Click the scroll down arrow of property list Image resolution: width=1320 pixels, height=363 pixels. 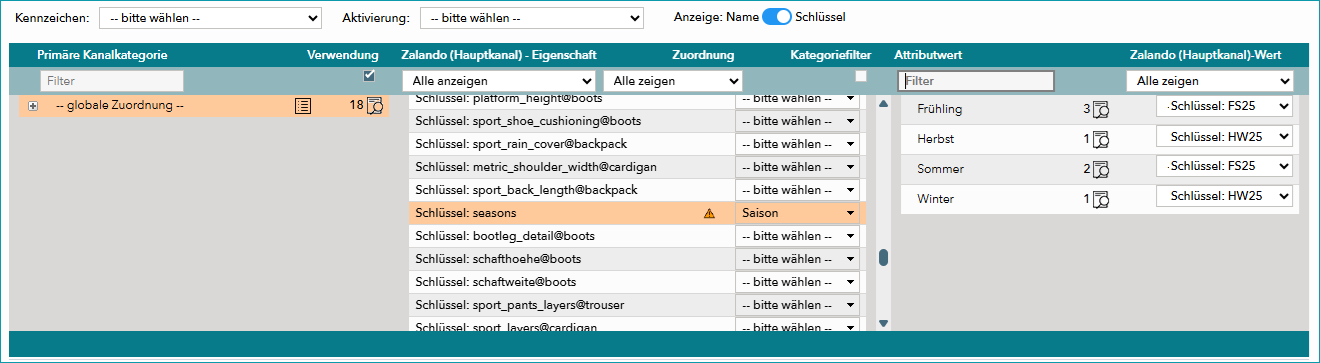(x=883, y=323)
